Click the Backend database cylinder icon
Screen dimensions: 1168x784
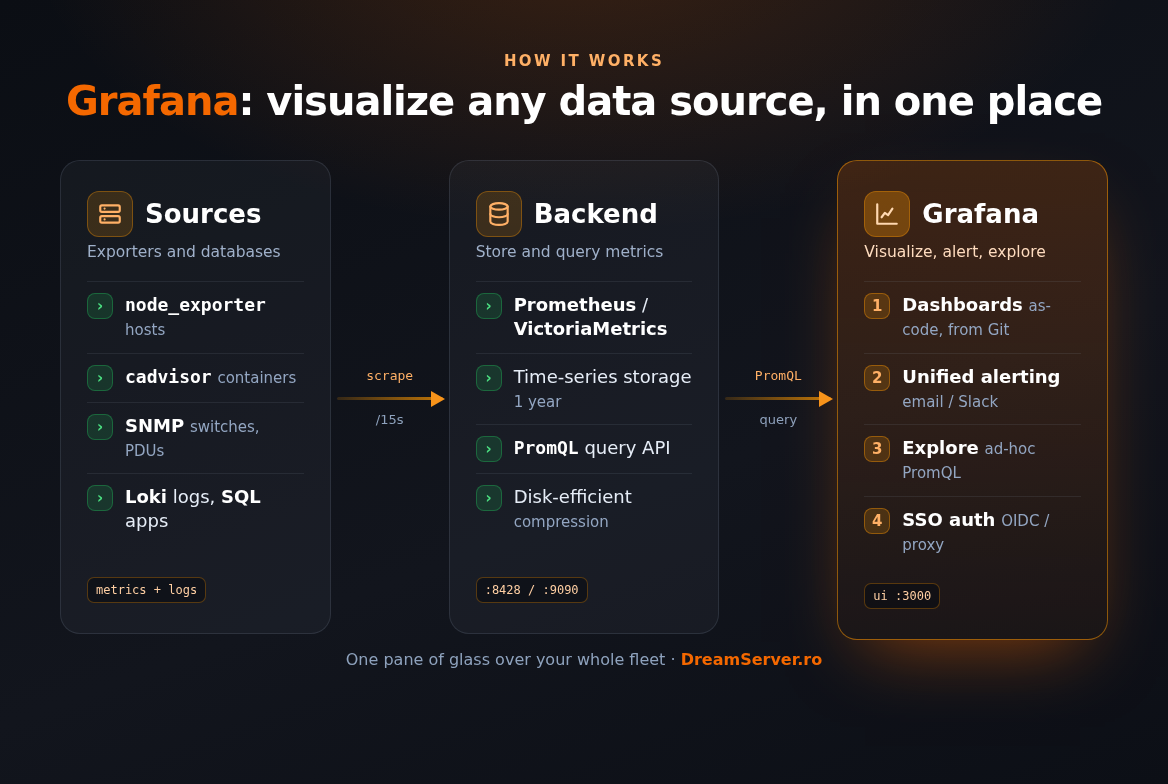(498, 214)
